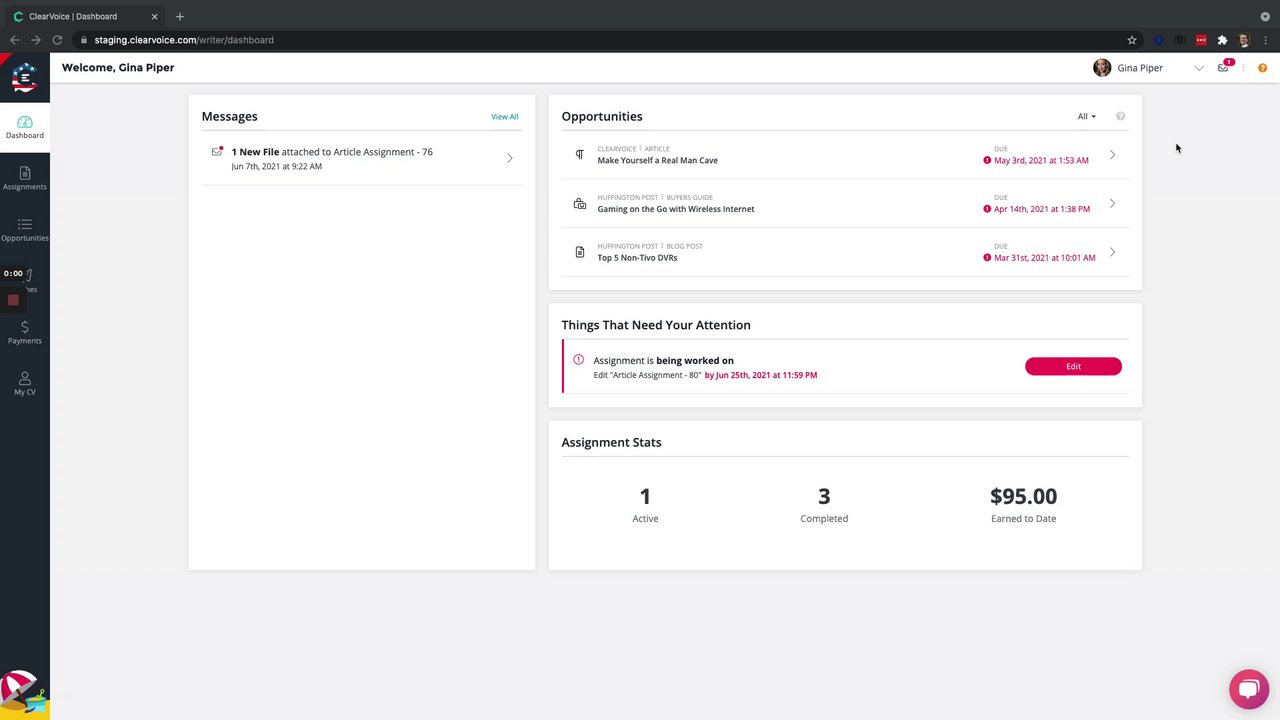Click the ClearVoice logo in the sidebar
Screen dimensions: 1280x720
[25, 77]
